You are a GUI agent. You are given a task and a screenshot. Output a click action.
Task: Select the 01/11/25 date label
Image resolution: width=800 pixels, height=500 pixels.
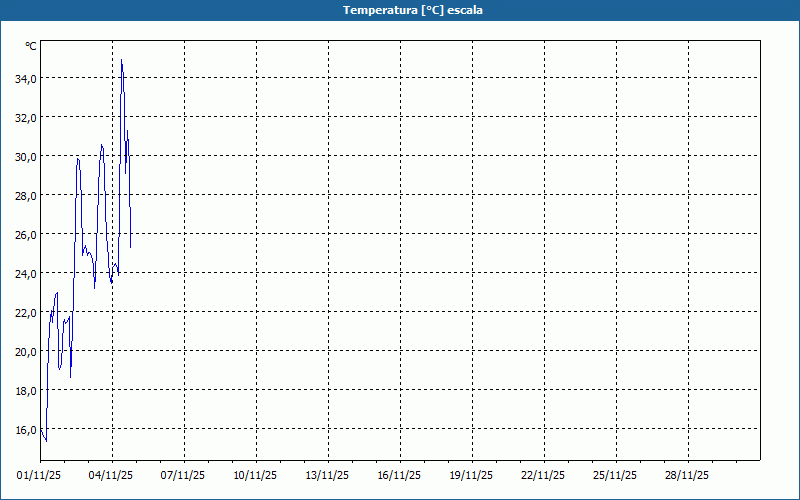[40, 475]
